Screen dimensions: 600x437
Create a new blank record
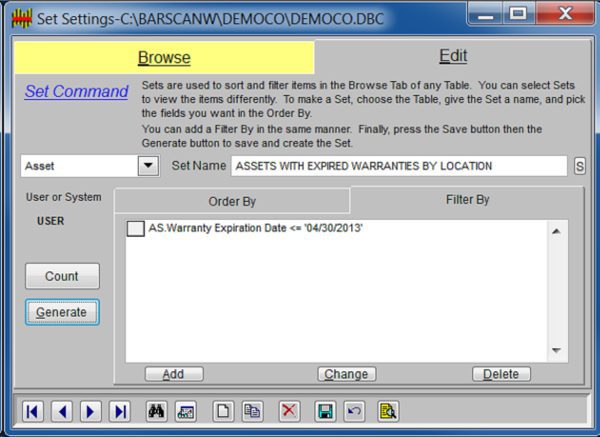pyautogui.click(x=223, y=411)
